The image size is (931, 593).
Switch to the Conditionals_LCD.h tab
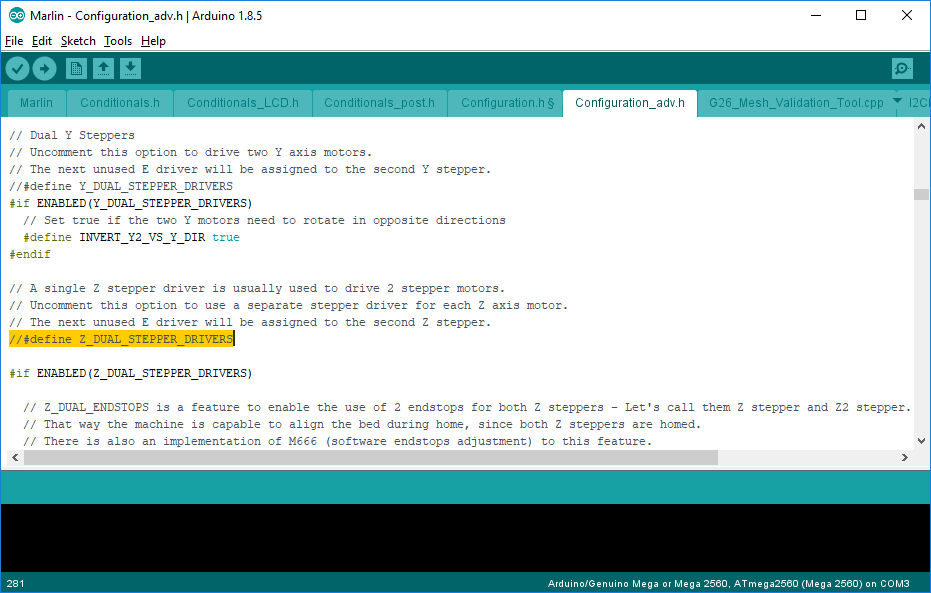242,102
